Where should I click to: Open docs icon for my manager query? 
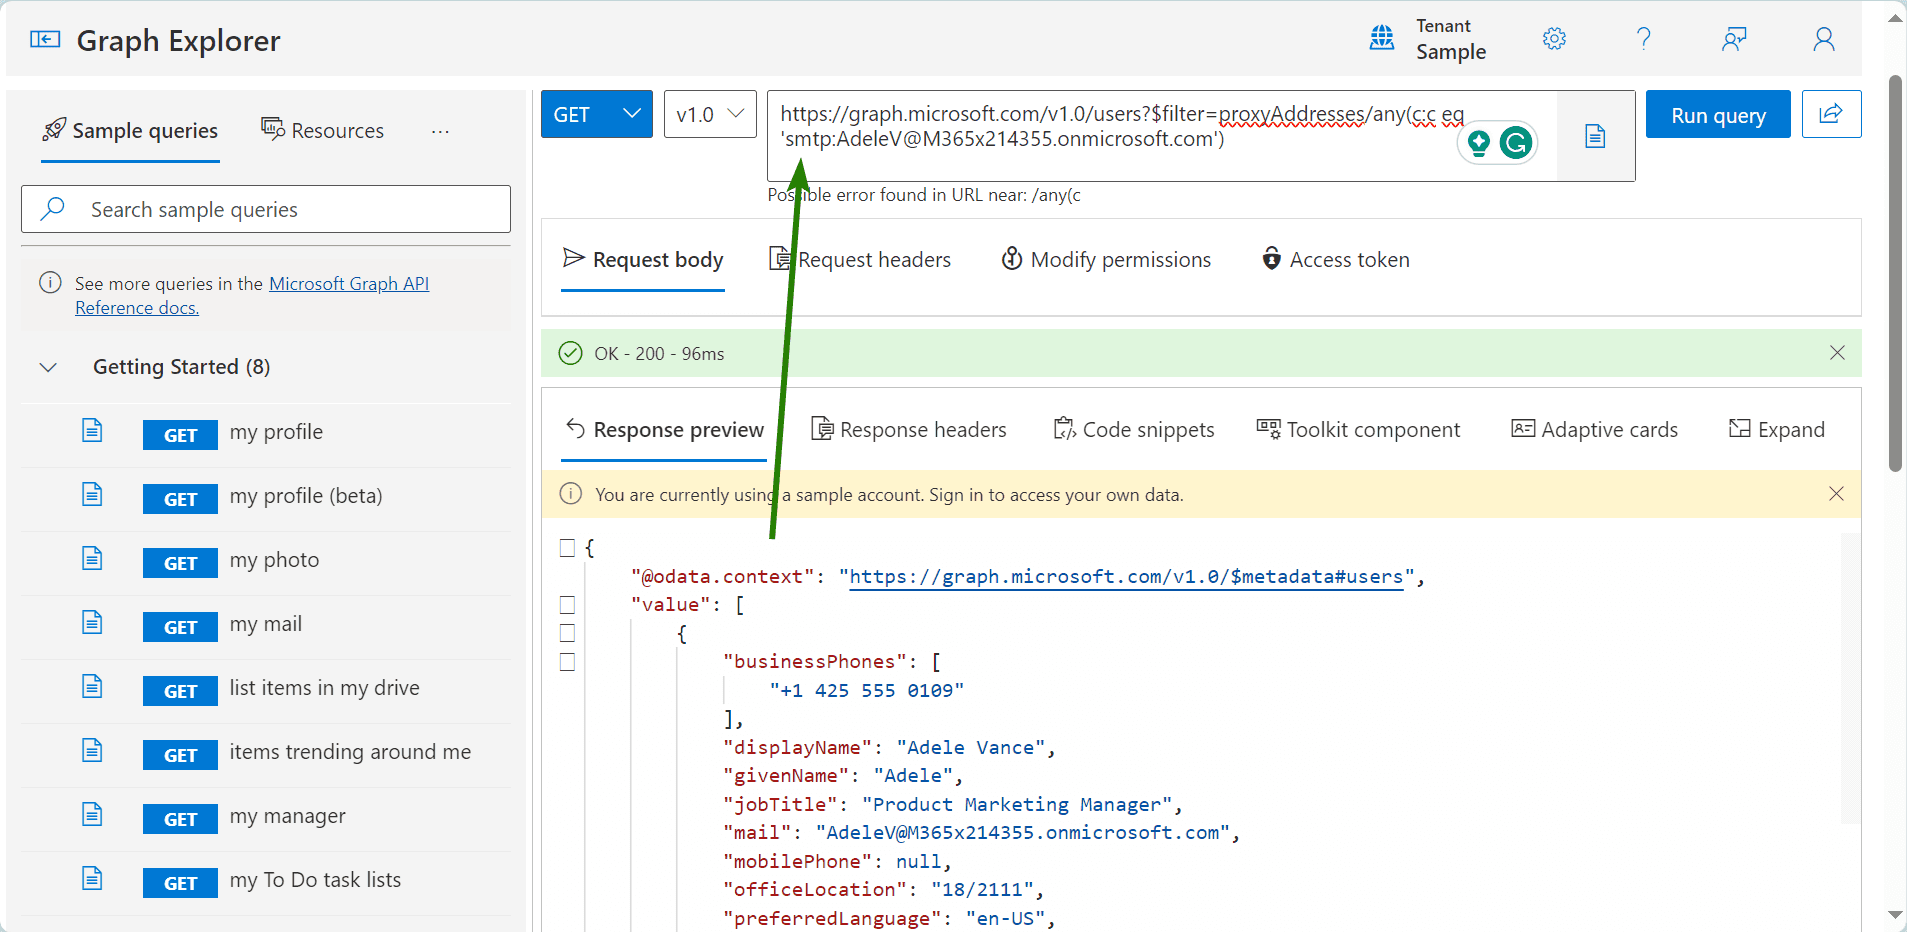(x=92, y=814)
